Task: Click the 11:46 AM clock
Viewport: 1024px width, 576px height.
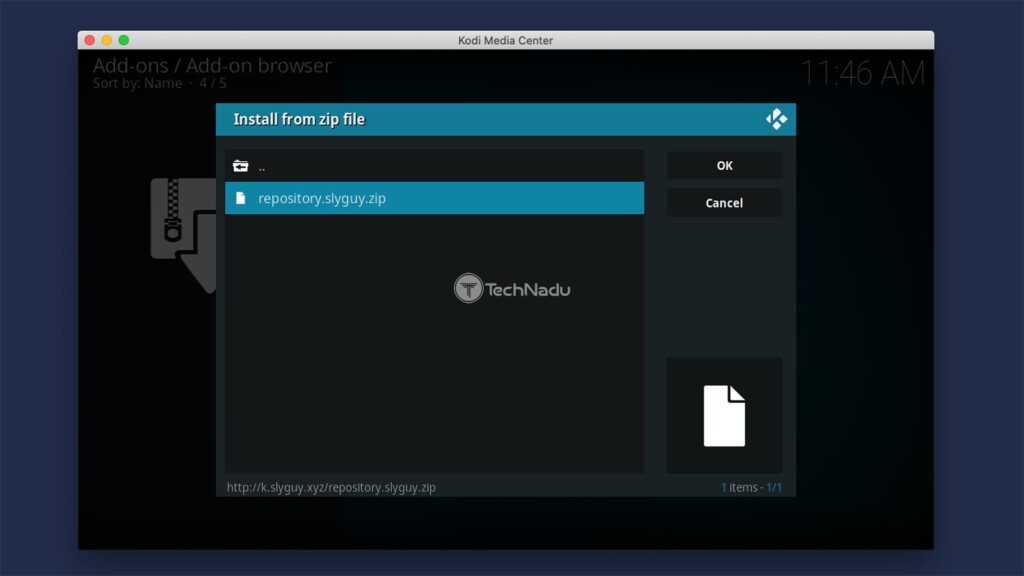Action: 863,73
